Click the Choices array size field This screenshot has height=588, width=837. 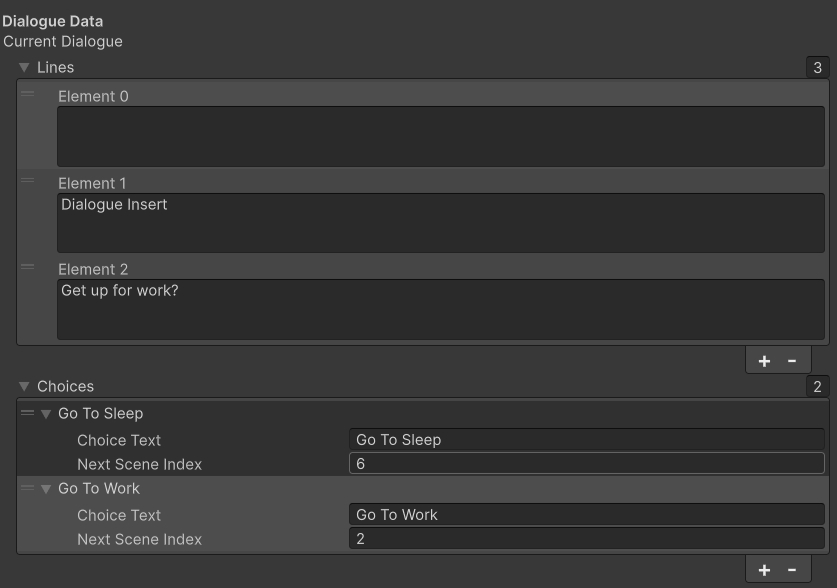point(817,387)
